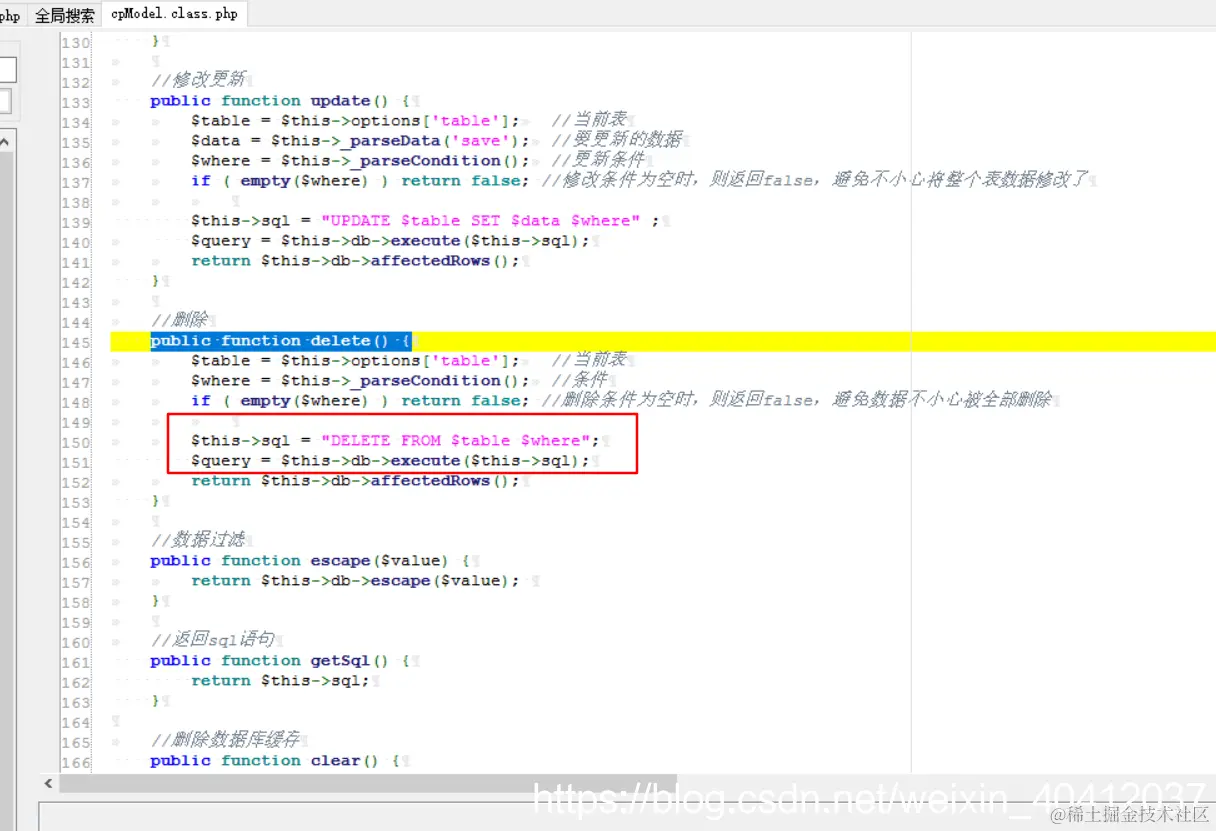Click '$where = $this->_parseCondition();' on line 147
This screenshot has height=831, width=1216.
point(360,381)
